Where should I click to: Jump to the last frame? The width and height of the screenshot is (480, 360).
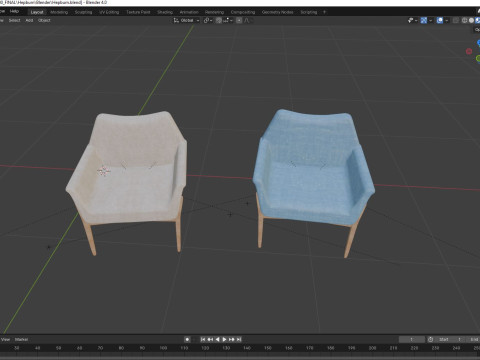click(x=239, y=339)
